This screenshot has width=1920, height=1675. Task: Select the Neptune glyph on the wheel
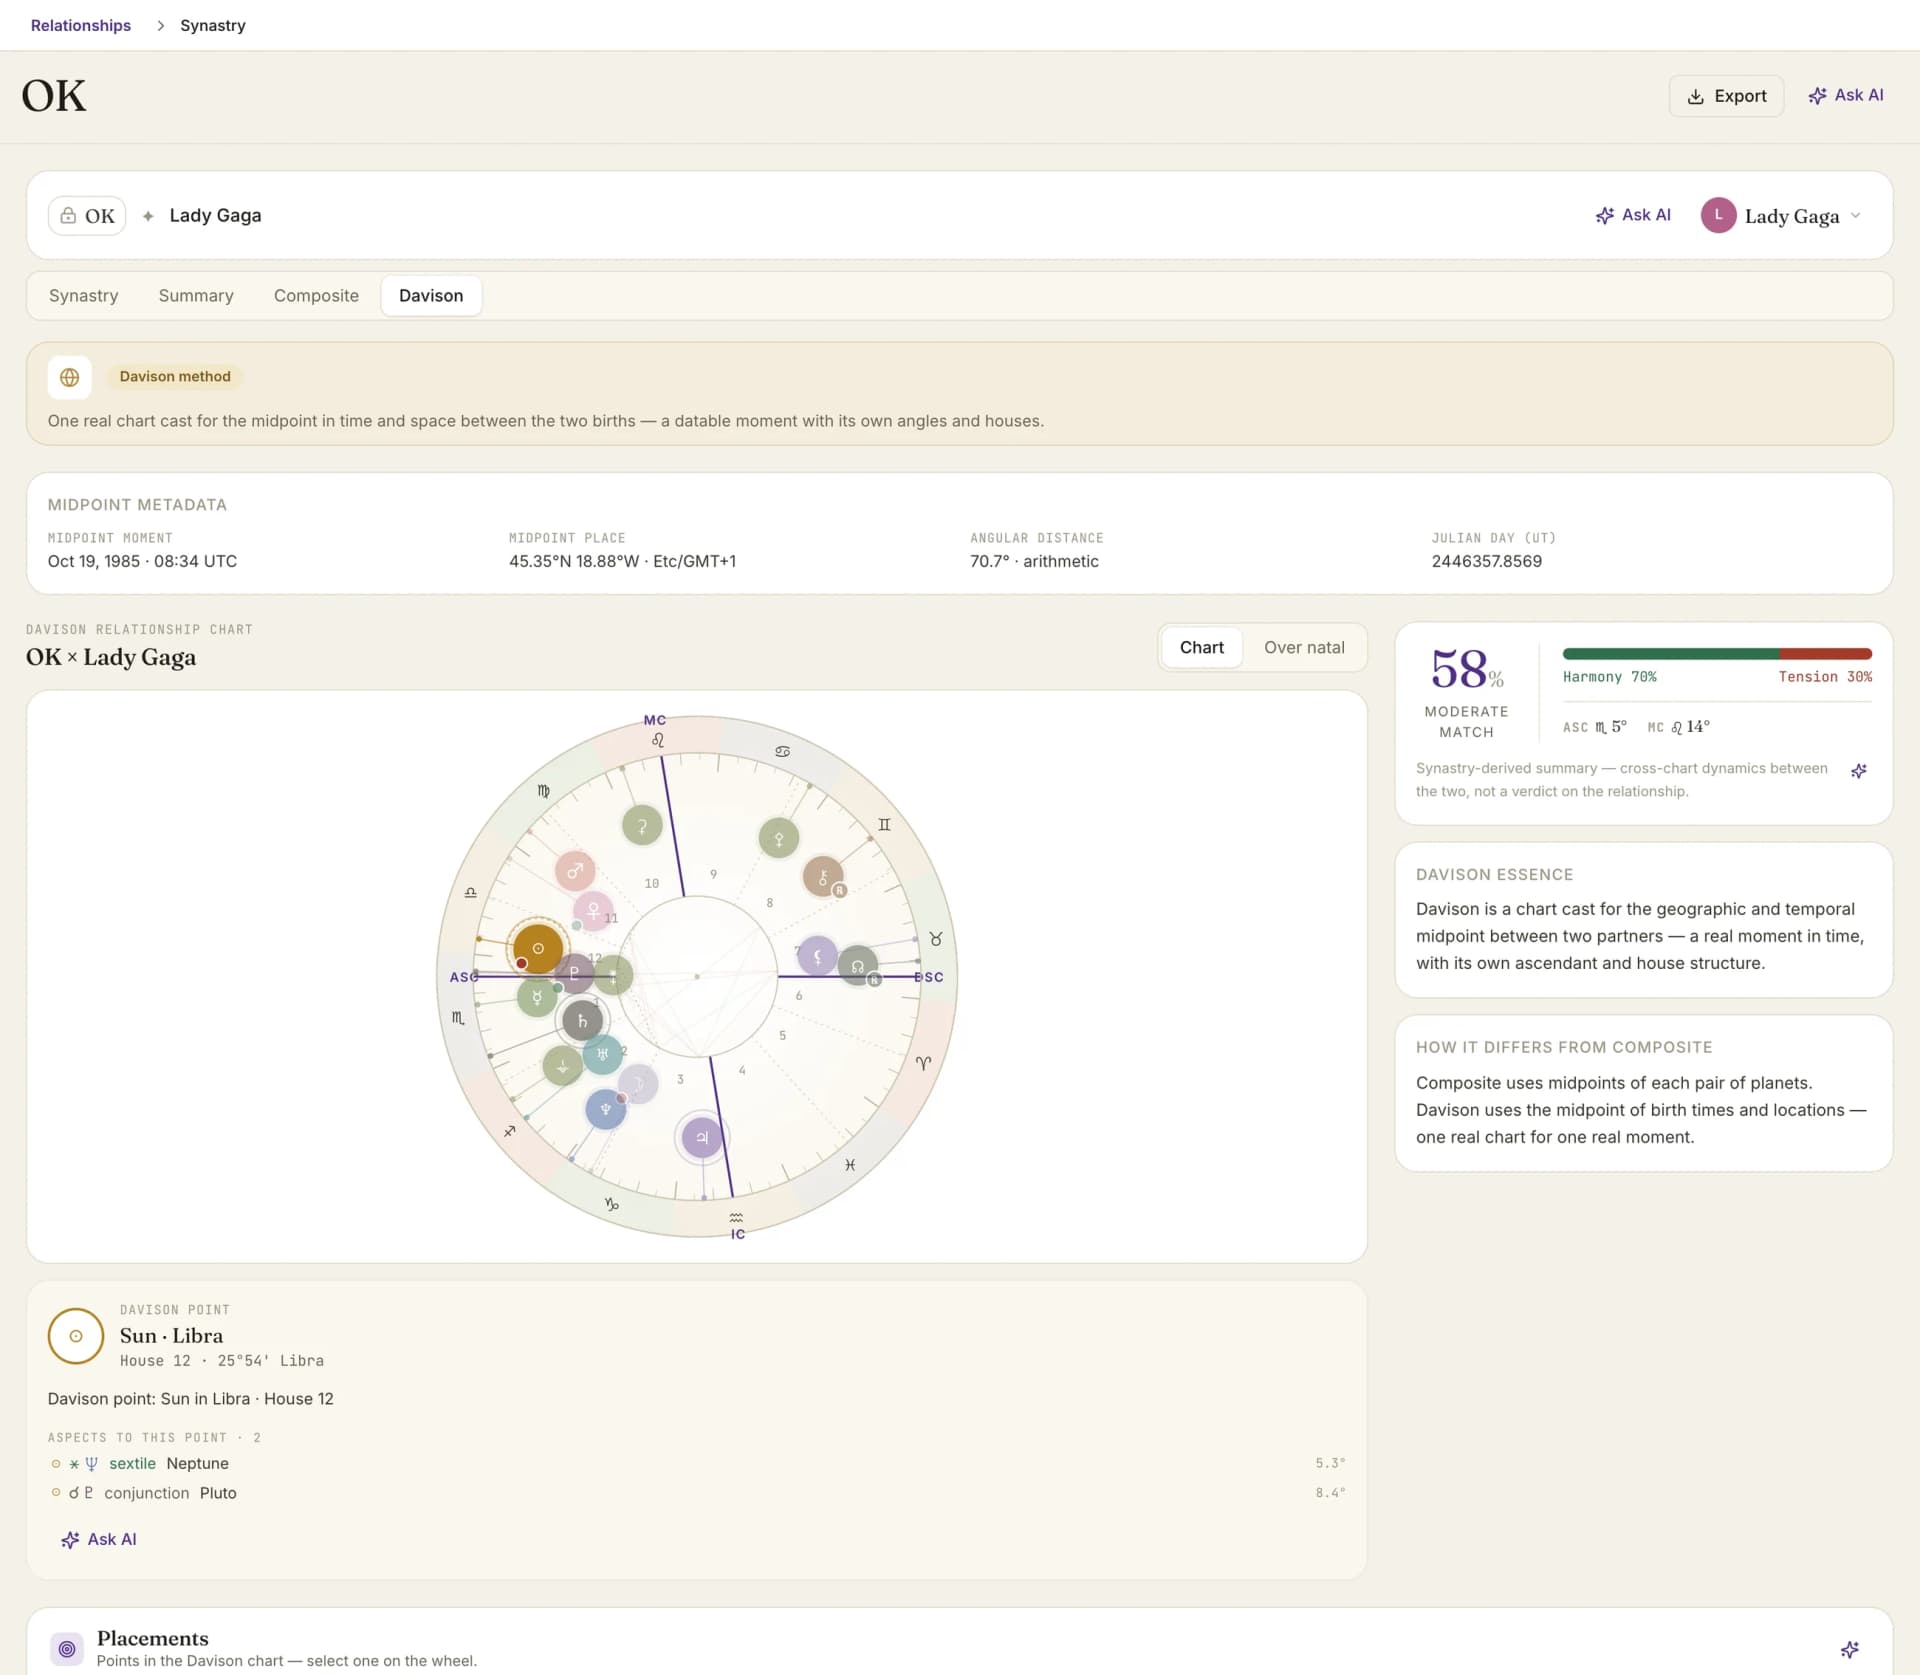(x=605, y=1109)
